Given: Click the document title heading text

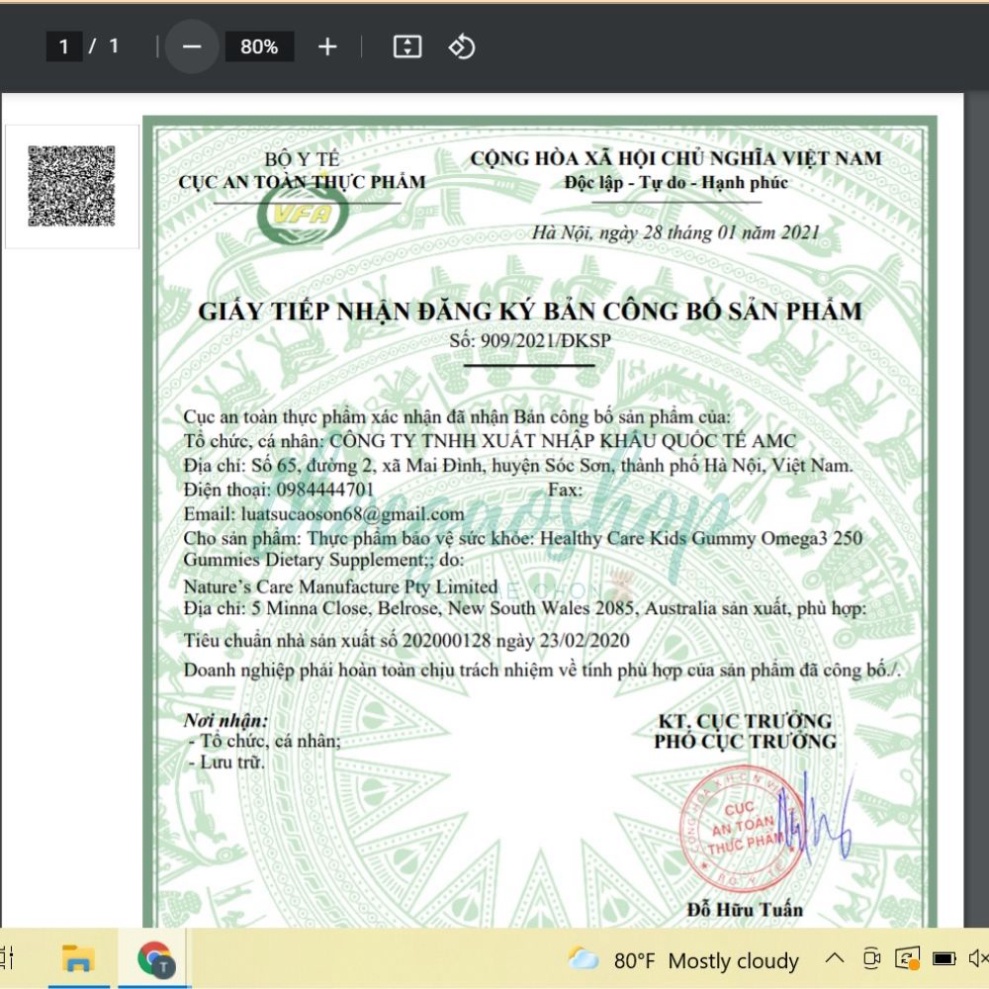Looking at the screenshot, I should coord(529,311).
